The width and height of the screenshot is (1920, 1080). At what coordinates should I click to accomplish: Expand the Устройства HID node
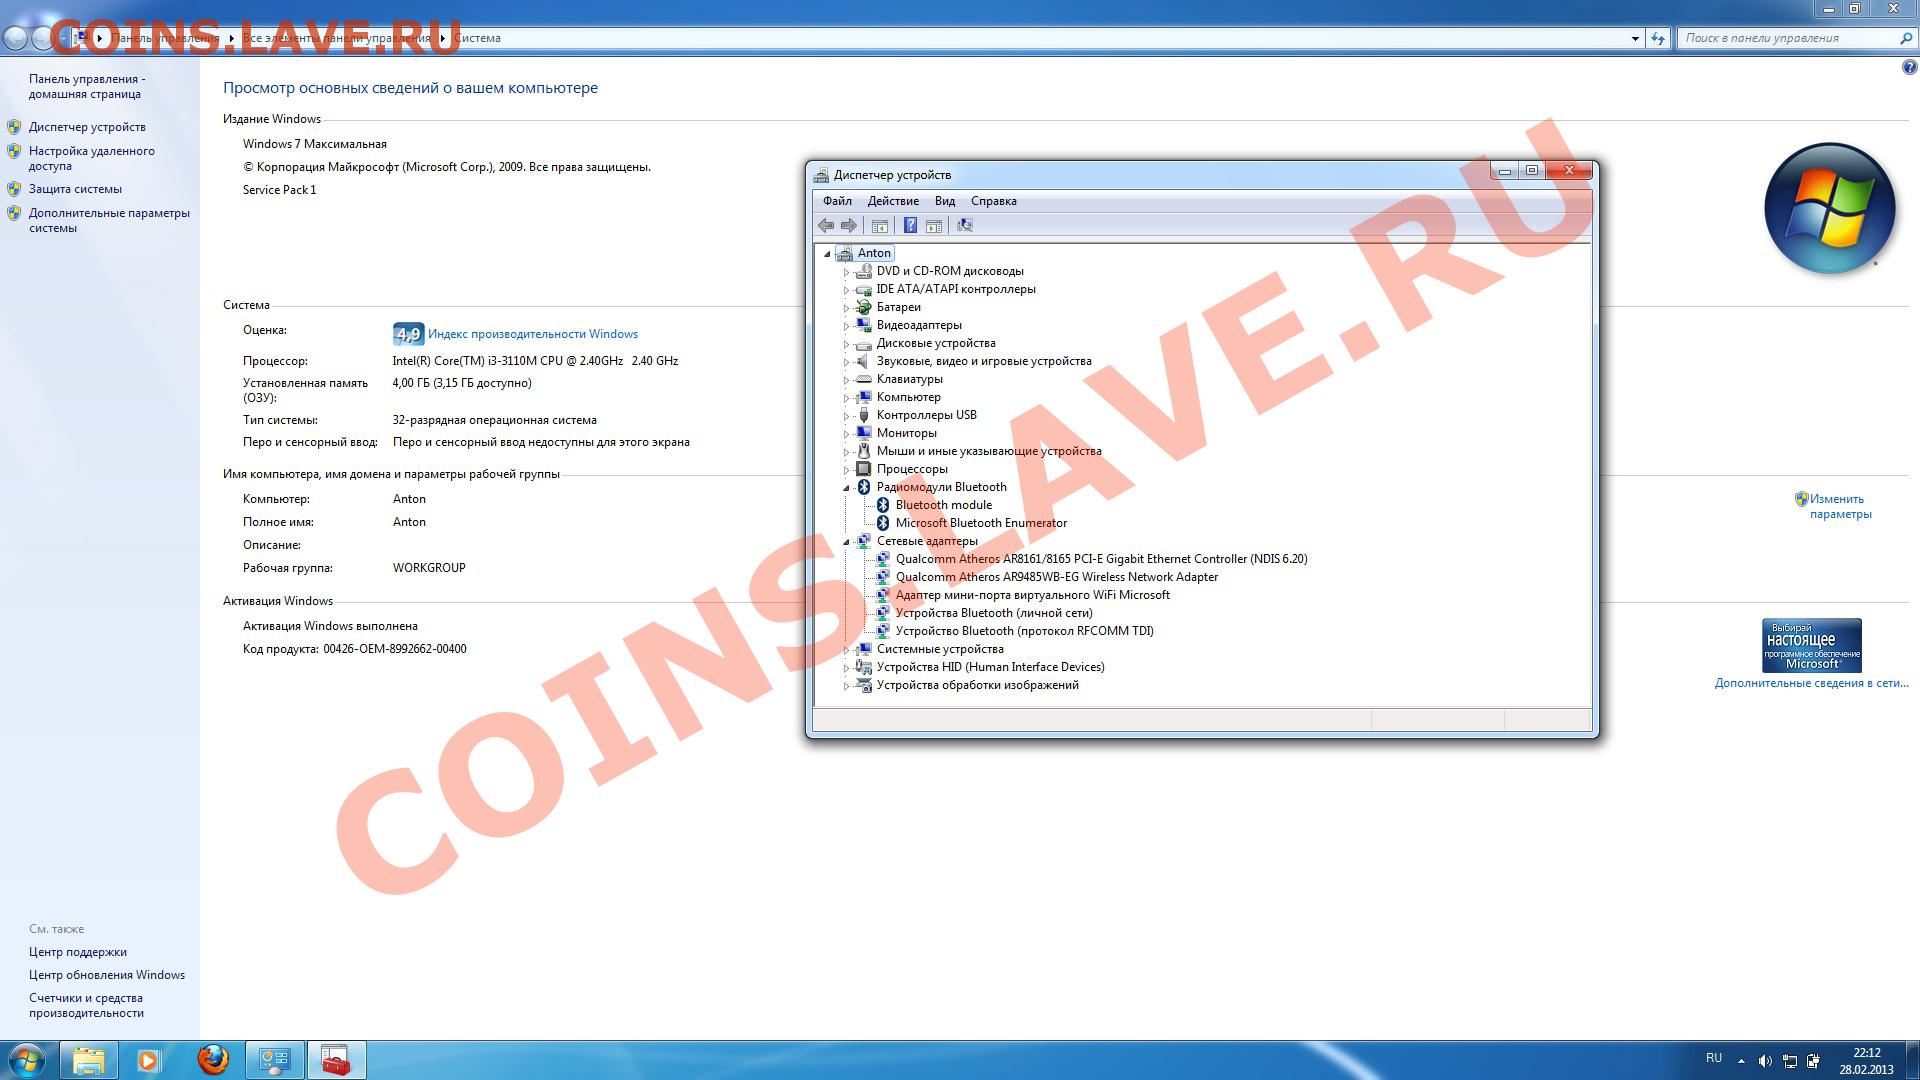pyautogui.click(x=846, y=668)
